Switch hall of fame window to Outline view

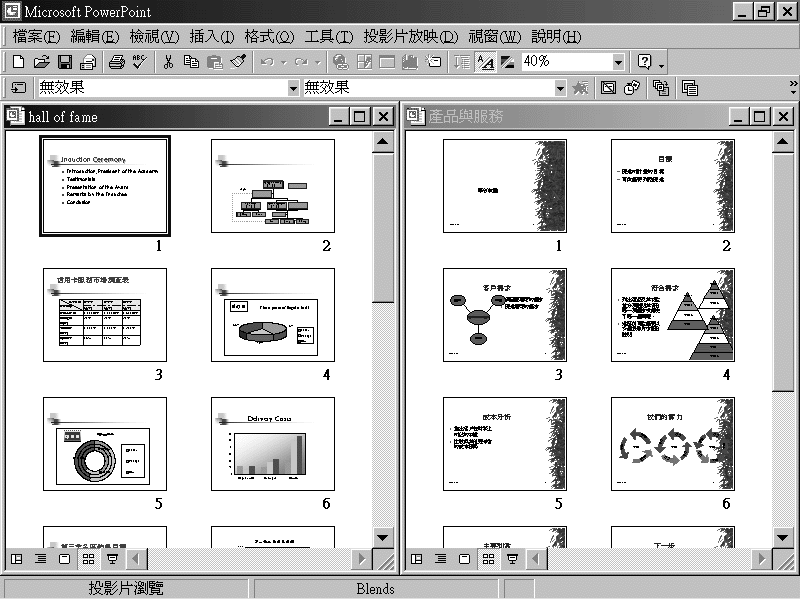tap(40, 559)
